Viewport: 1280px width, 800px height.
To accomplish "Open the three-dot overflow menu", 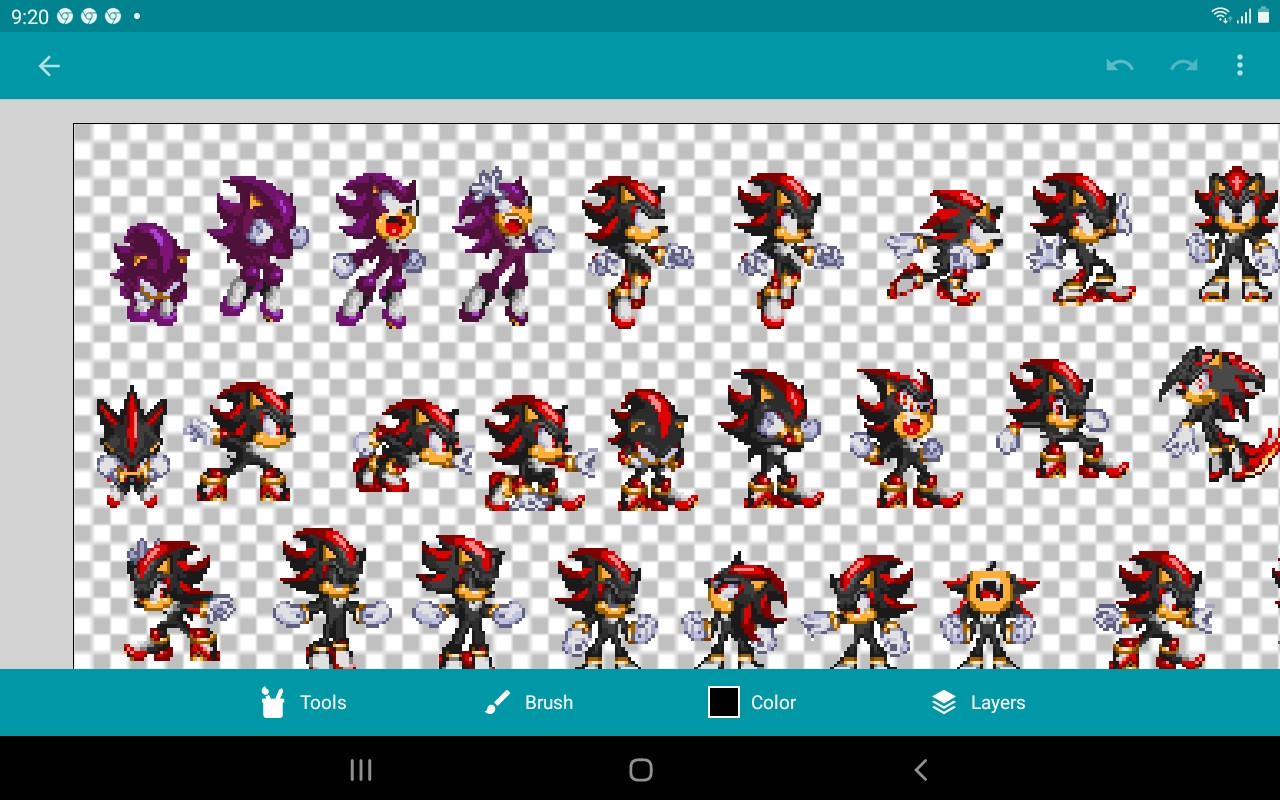I will [x=1240, y=66].
